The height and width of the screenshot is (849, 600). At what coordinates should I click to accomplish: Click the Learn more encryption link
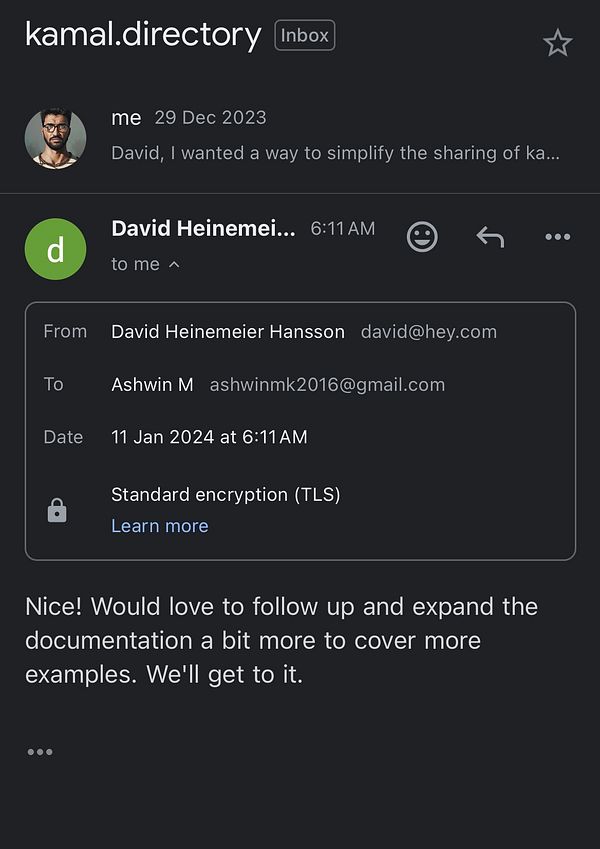tap(160, 526)
